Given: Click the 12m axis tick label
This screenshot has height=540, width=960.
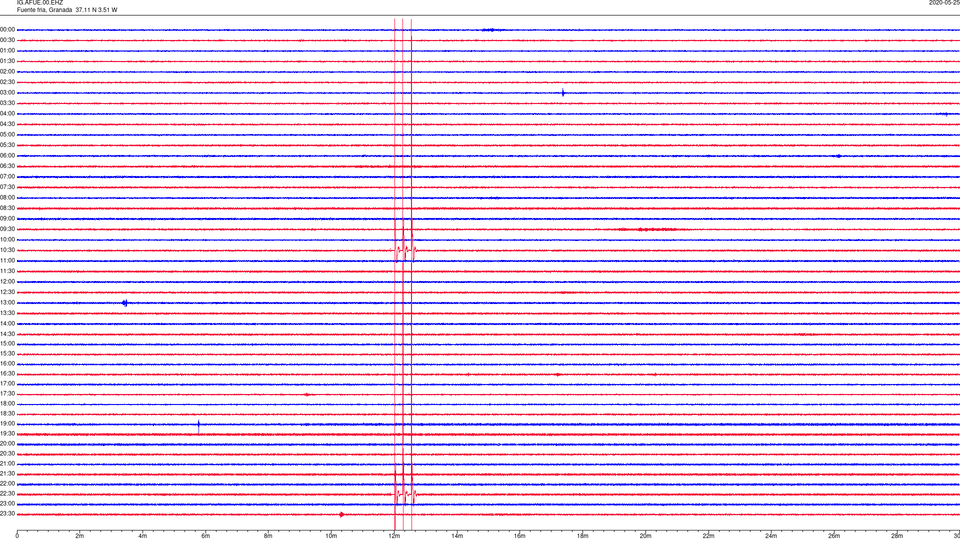Looking at the screenshot, I should tap(394, 536).
